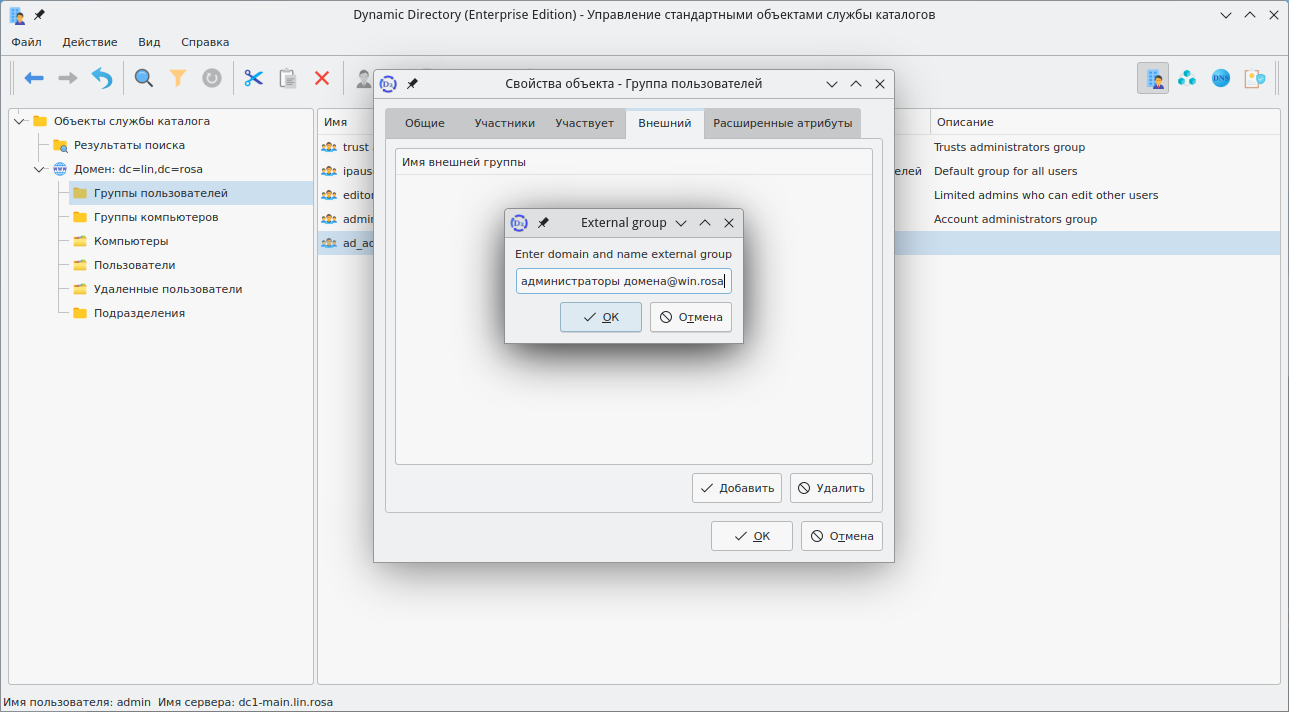Image resolution: width=1289 pixels, height=712 pixels.
Task: Confirm with OK in External group dialog
Action: (601, 317)
